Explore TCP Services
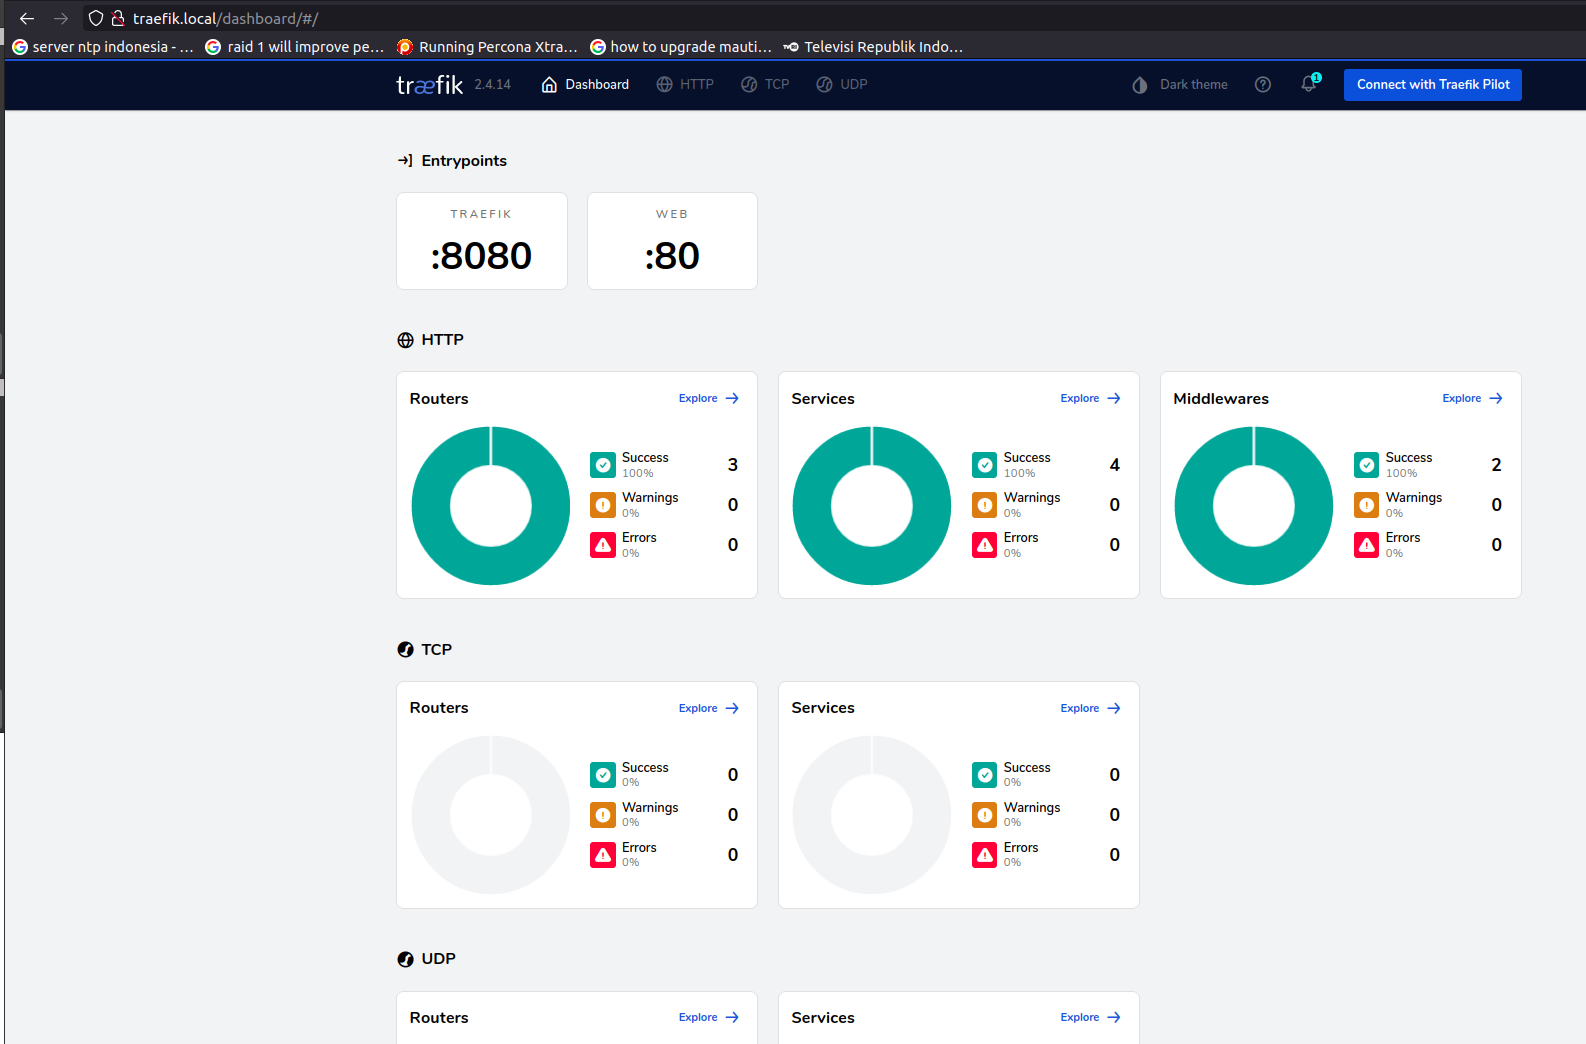 [1091, 708]
